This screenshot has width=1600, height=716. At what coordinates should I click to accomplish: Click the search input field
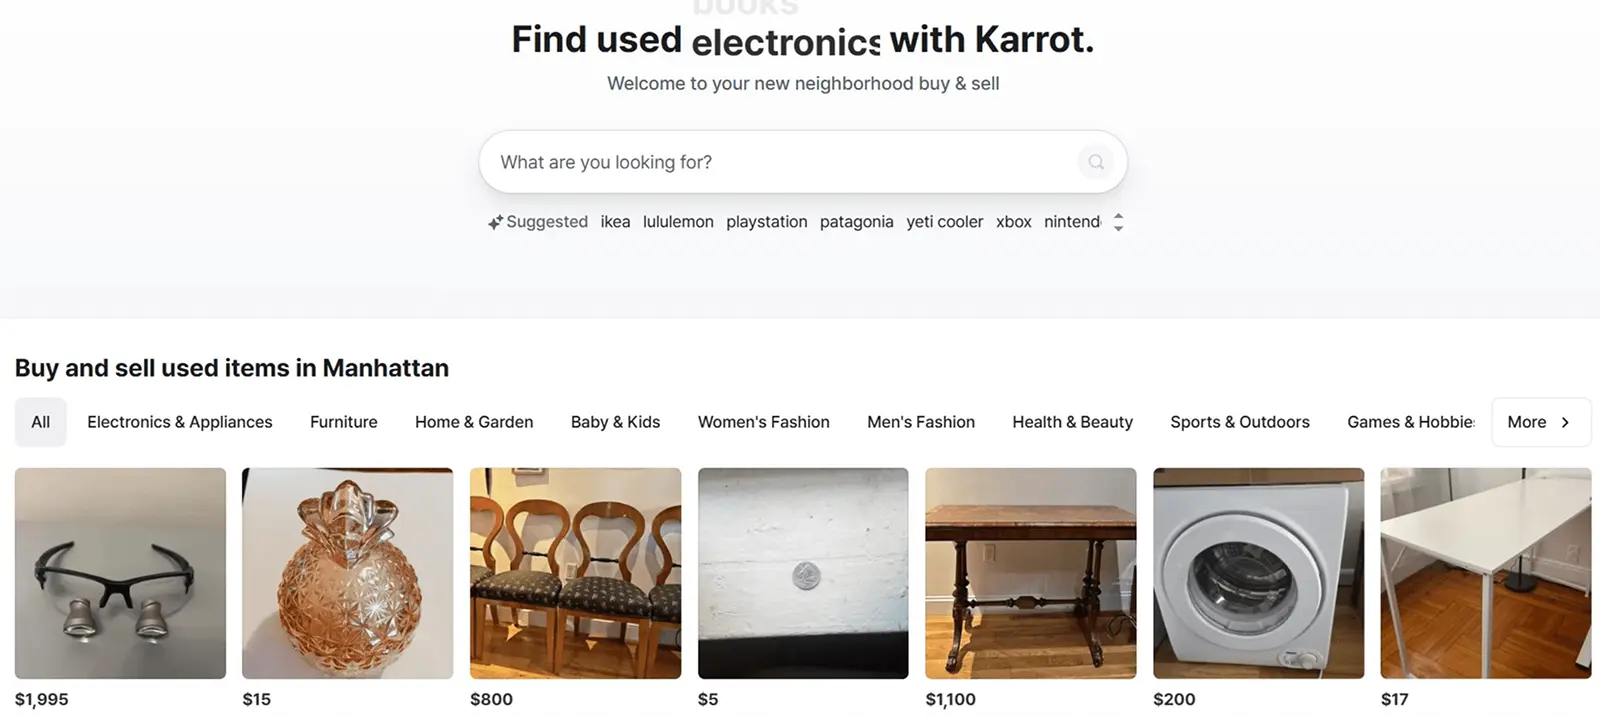pos(780,161)
